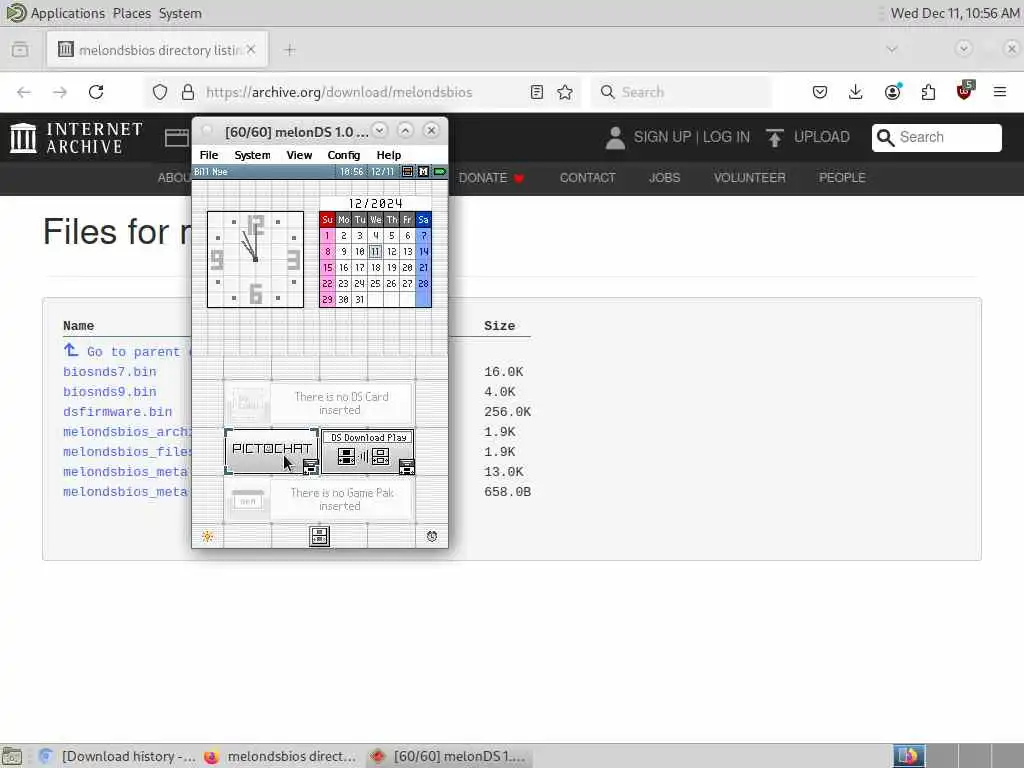1024x768 pixels.
Task: Click the site padlock icon
Action: click(188, 92)
